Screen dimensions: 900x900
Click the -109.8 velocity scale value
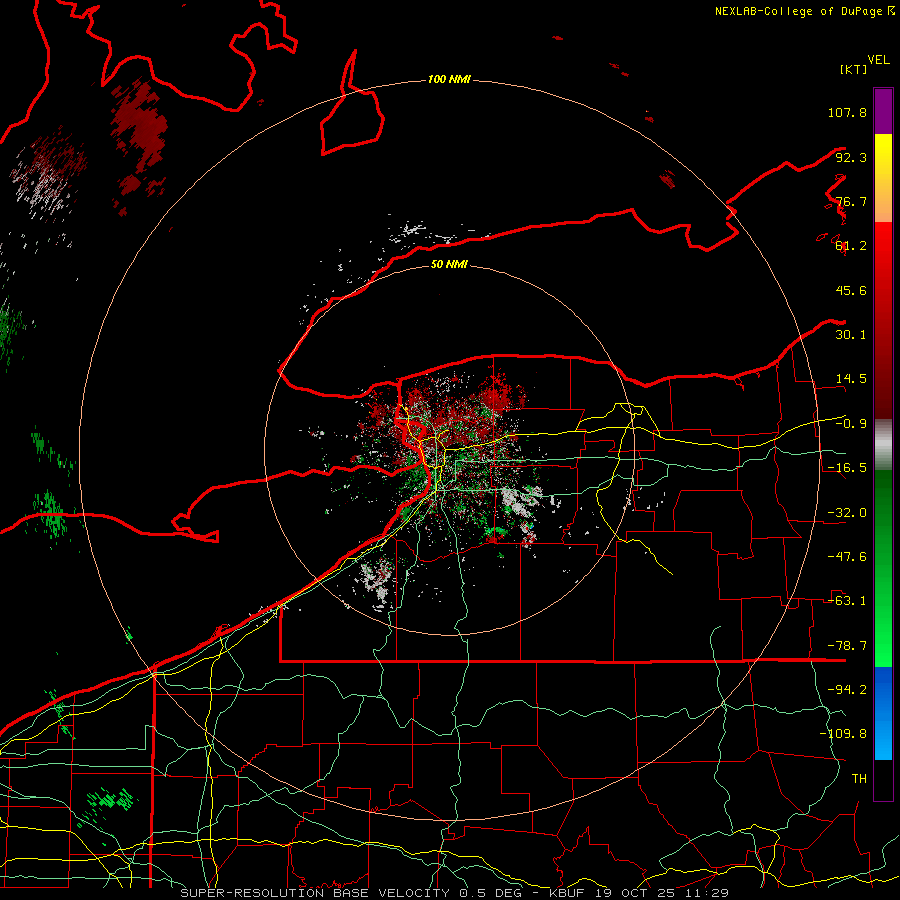(843, 734)
